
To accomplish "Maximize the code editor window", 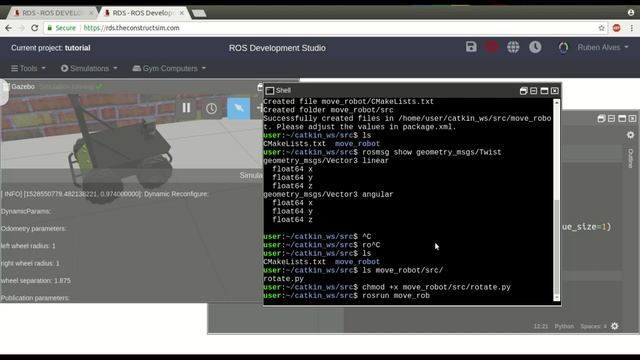I will [x=622, y=118].
